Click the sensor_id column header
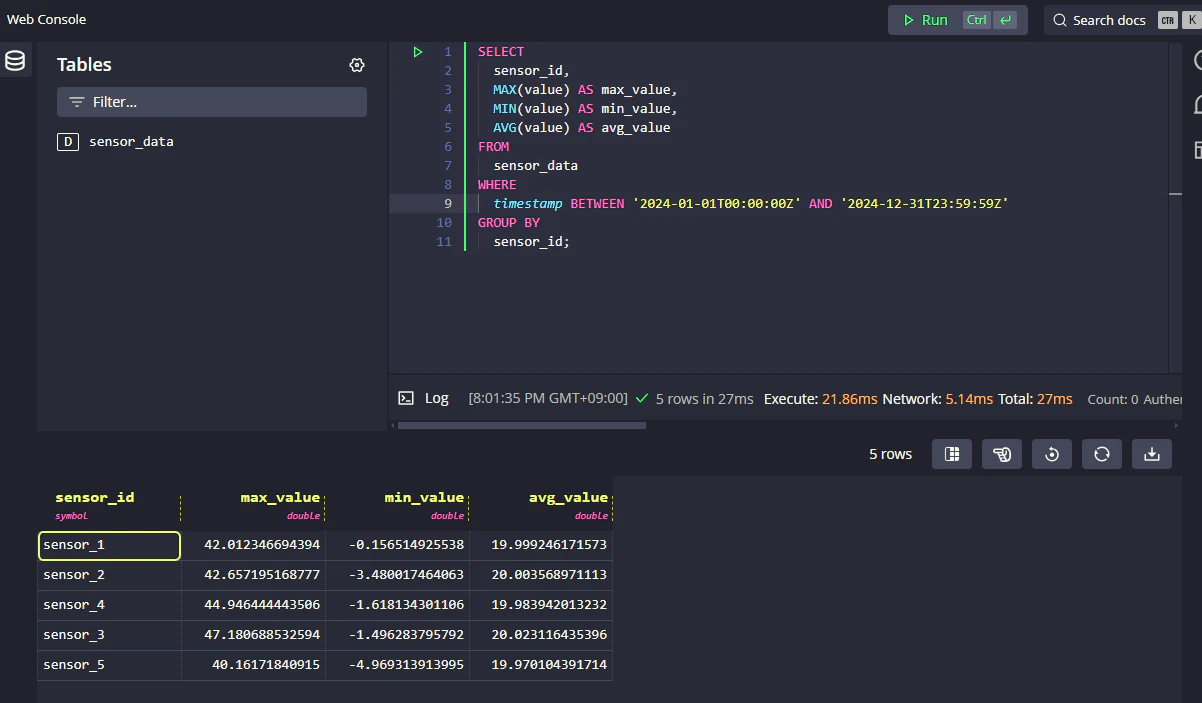The width and height of the screenshot is (1202, 703). click(109, 504)
